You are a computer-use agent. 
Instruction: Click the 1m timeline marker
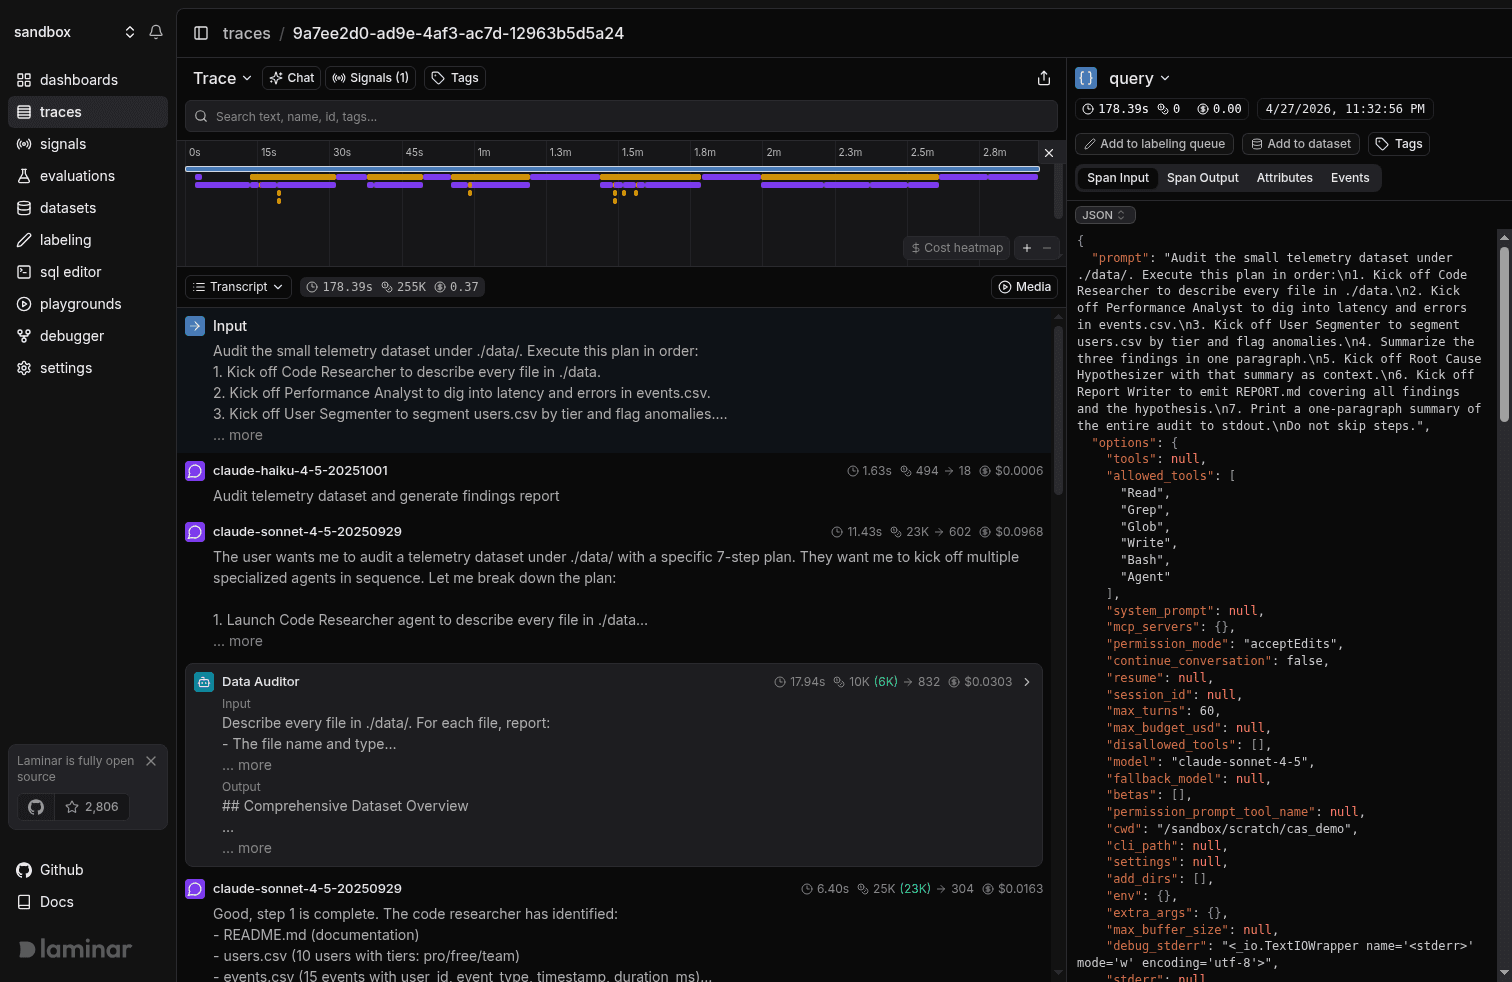(x=484, y=153)
